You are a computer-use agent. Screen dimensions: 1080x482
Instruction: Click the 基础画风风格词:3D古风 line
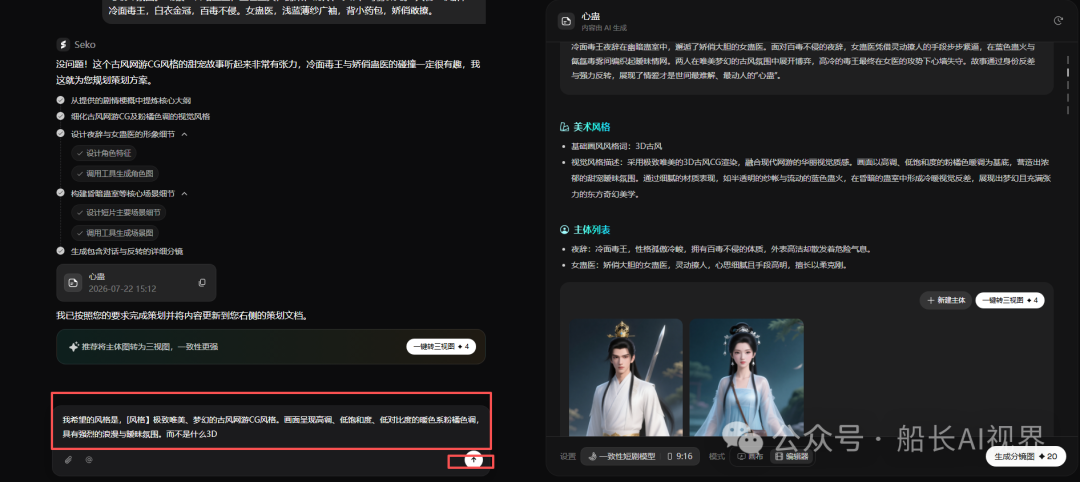[x=617, y=147]
